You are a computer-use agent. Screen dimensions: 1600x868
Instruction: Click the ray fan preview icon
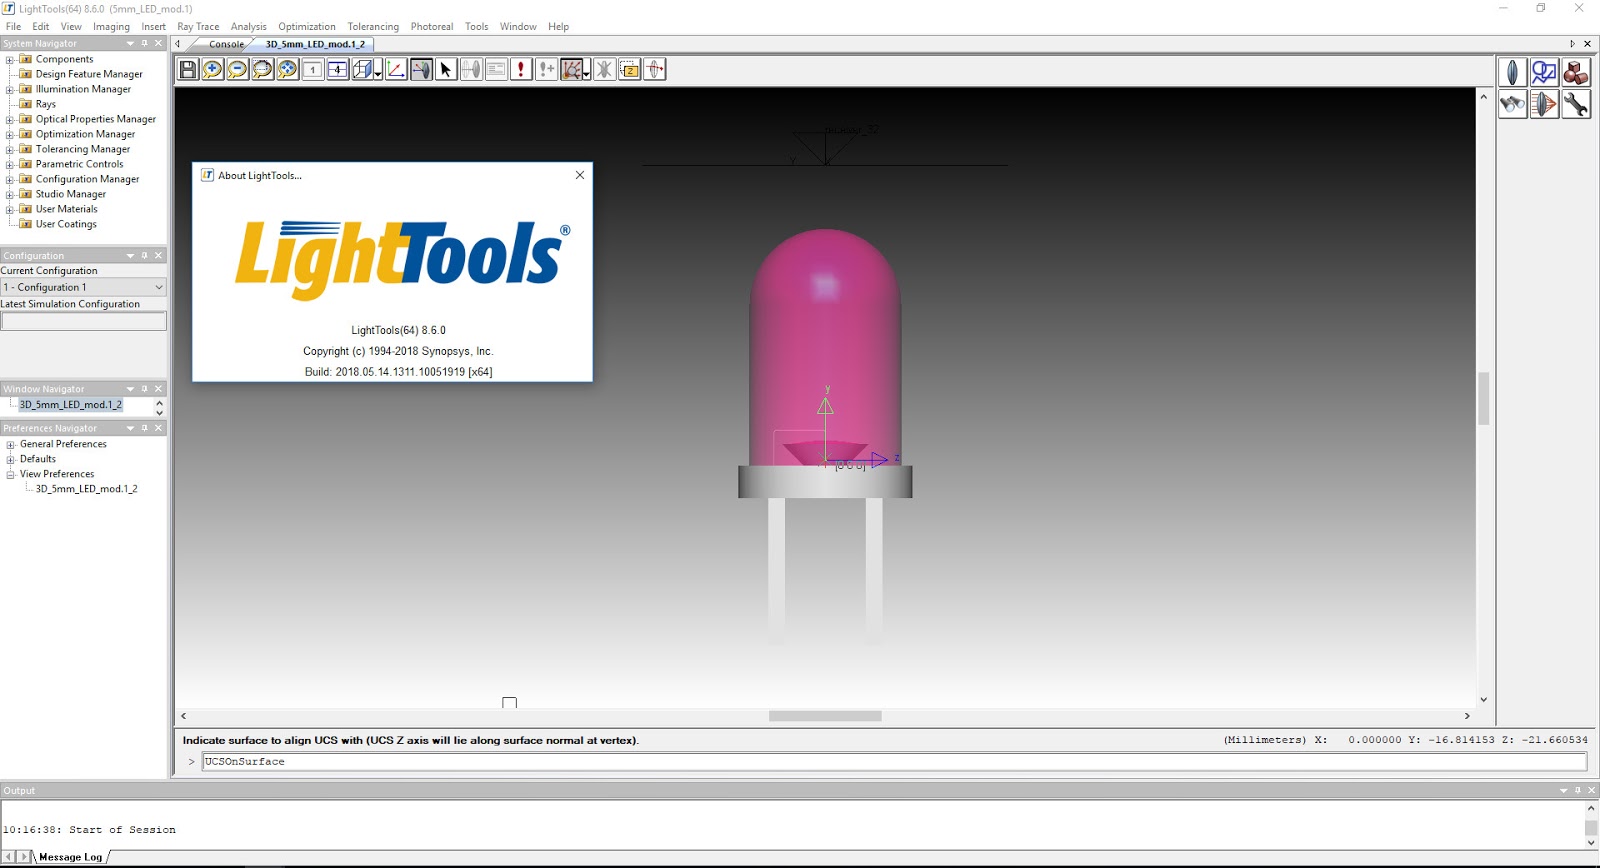point(571,69)
